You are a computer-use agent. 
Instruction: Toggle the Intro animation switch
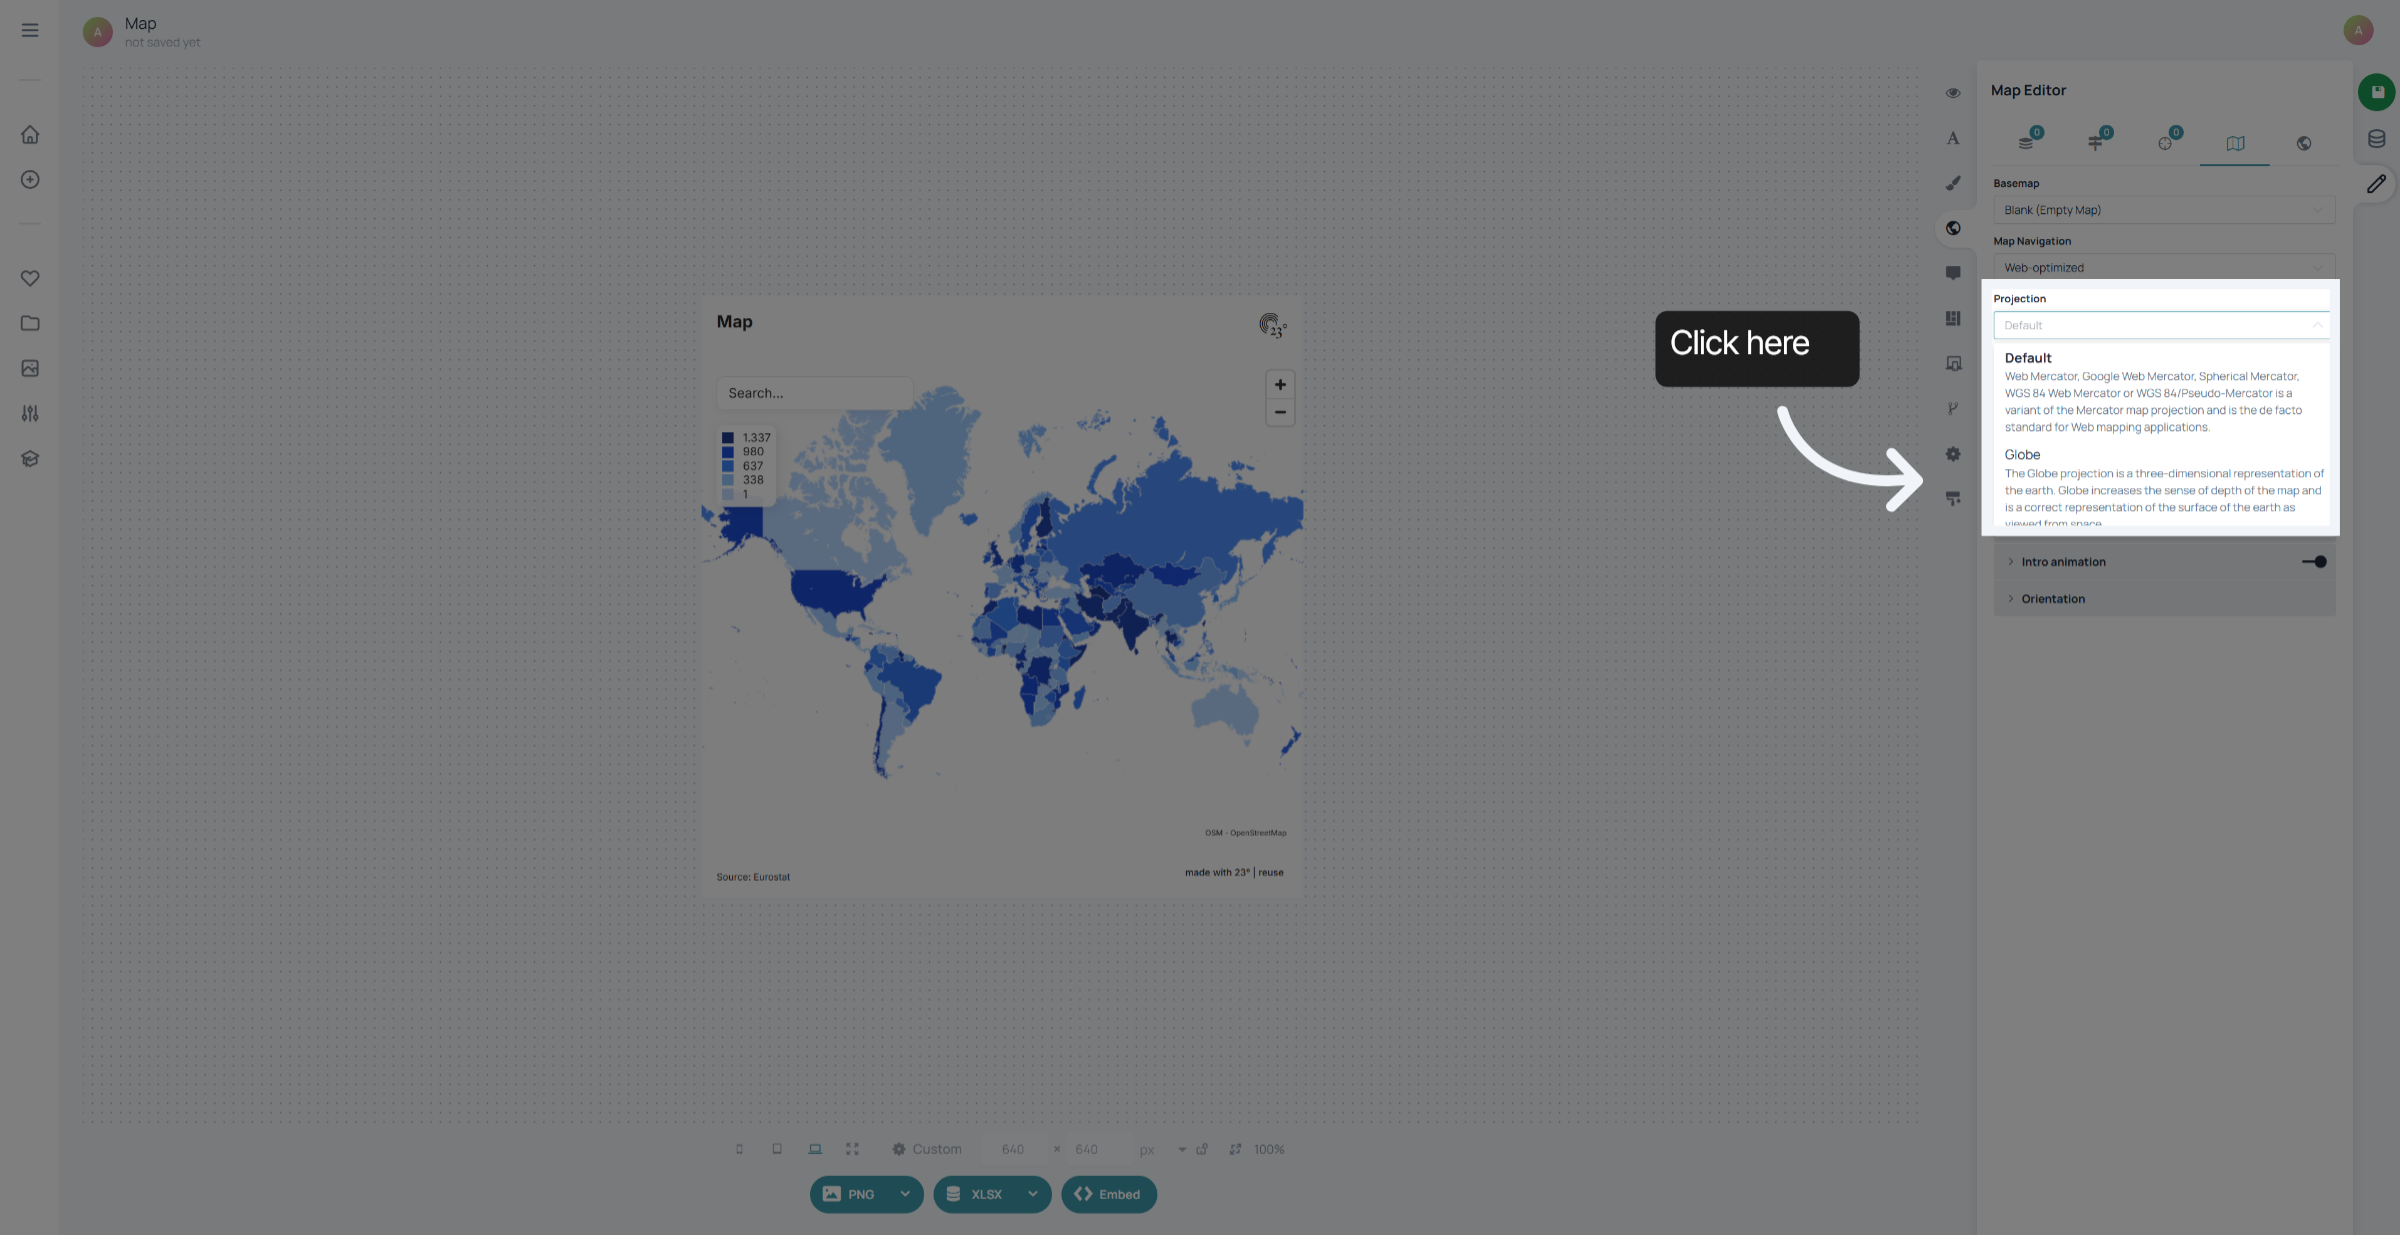point(2314,562)
